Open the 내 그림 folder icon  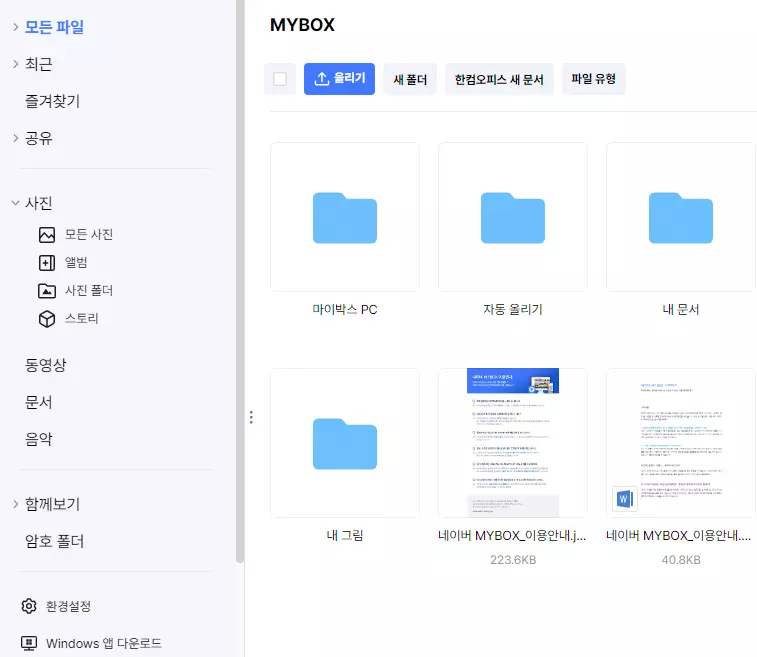click(x=345, y=444)
